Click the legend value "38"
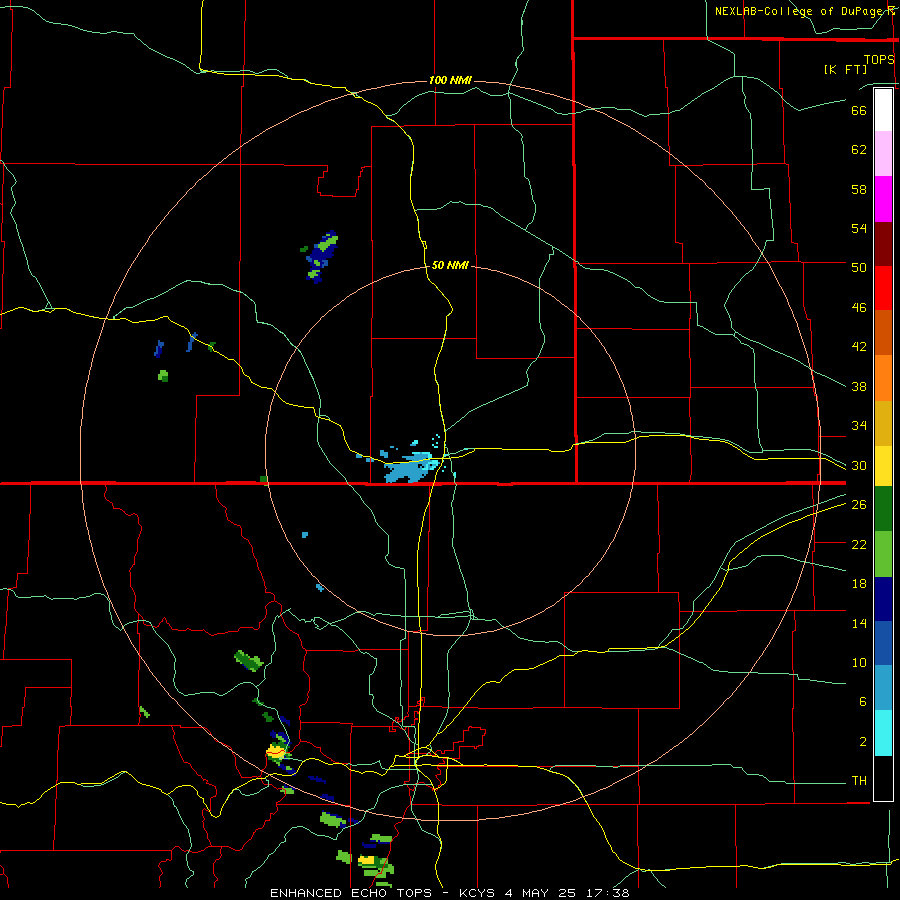The height and width of the screenshot is (900, 900). click(859, 386)
